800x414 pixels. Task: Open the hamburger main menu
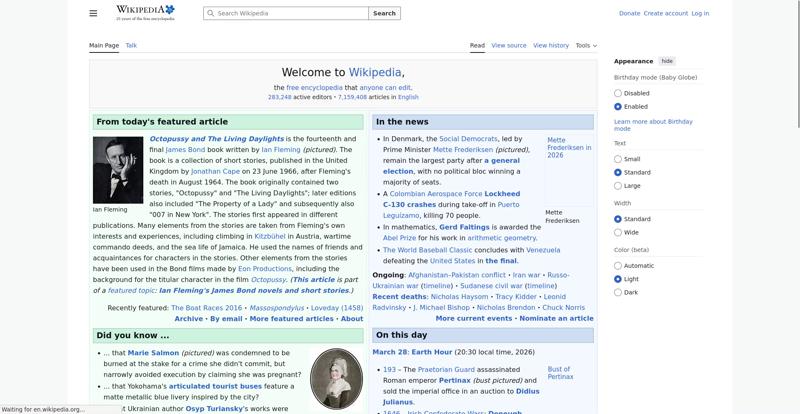(x=93, y=13)
